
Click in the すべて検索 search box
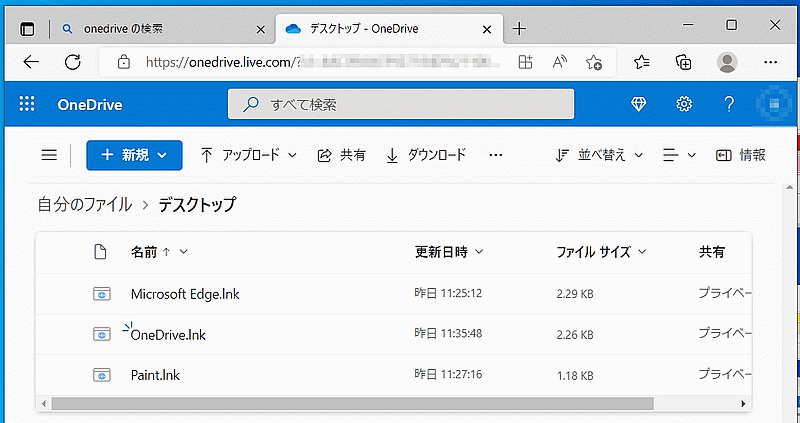[x=401, y=105]
